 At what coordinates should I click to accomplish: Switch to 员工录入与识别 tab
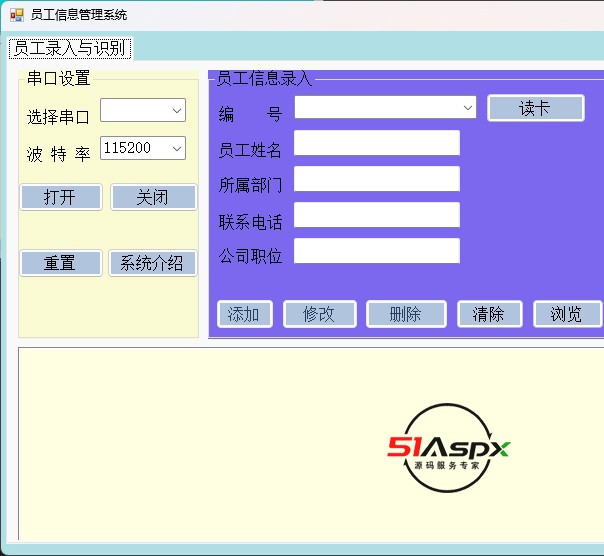[70, 48]
